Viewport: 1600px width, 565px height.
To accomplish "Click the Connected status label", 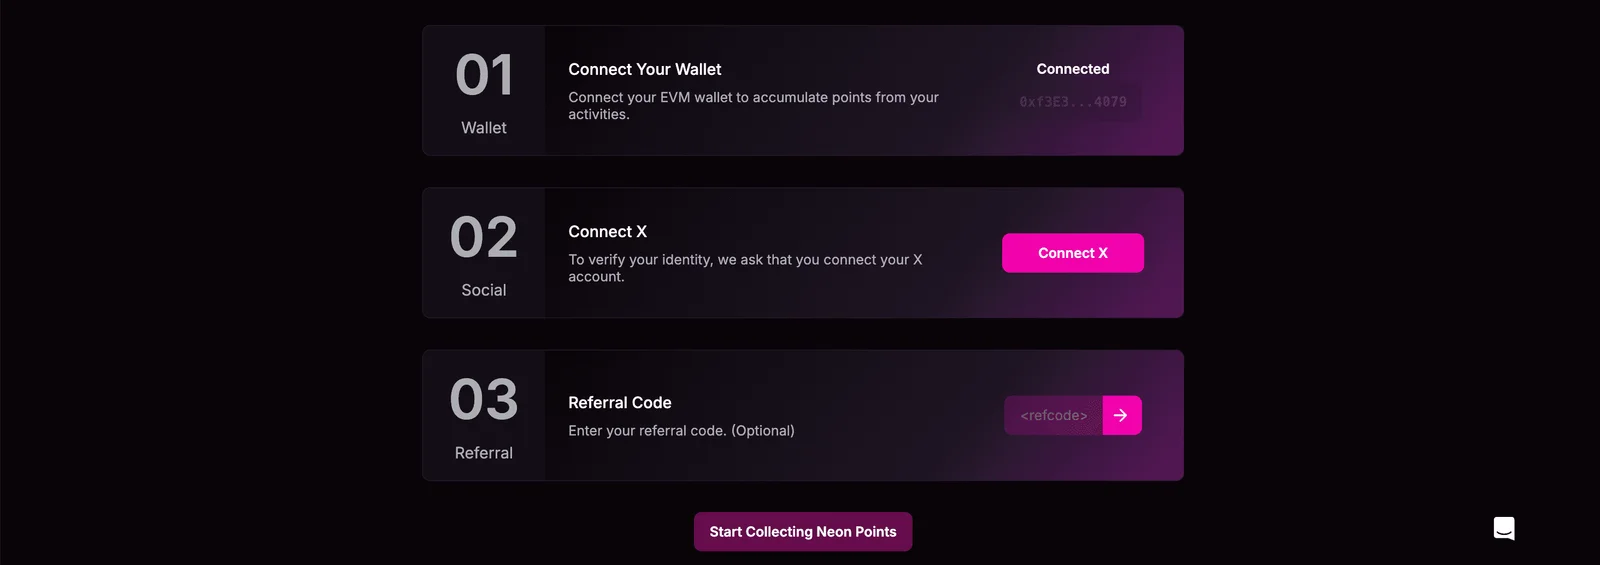I will click(1073, 69).
